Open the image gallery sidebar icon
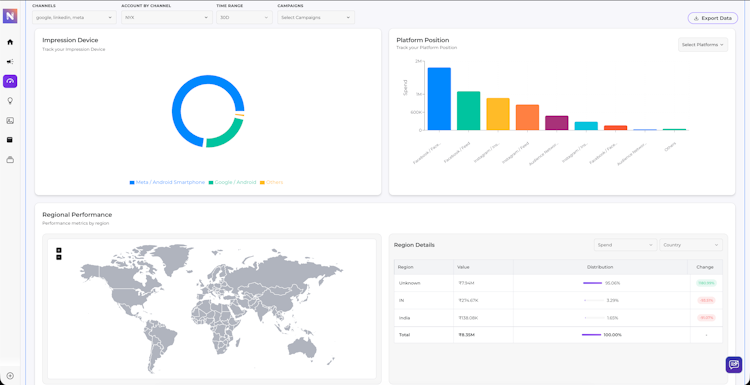Viewport: 750px width, 385px height. click(10, 121)
